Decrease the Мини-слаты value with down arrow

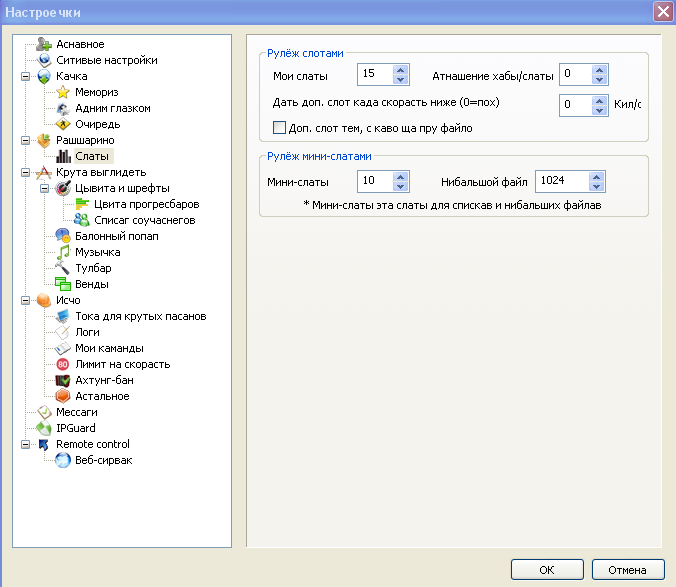[400, 187]
